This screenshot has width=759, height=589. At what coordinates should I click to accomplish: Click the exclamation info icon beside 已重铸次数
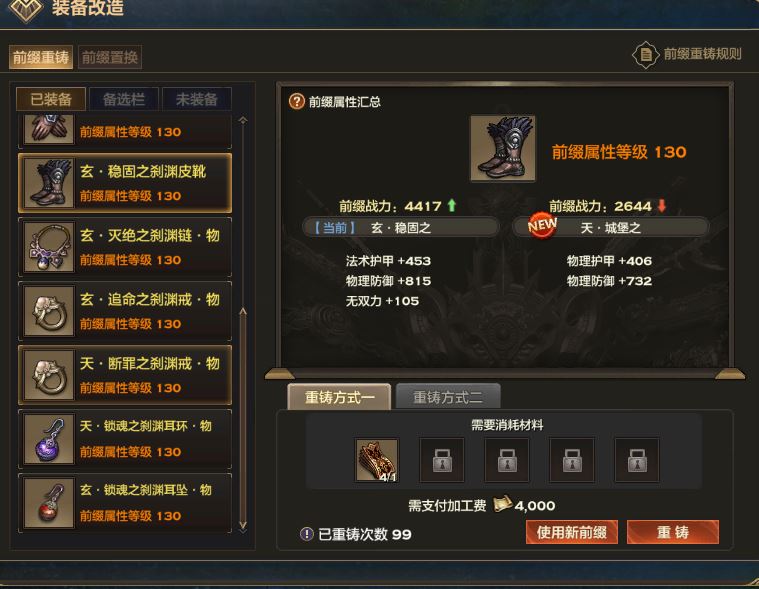point(306,534)
